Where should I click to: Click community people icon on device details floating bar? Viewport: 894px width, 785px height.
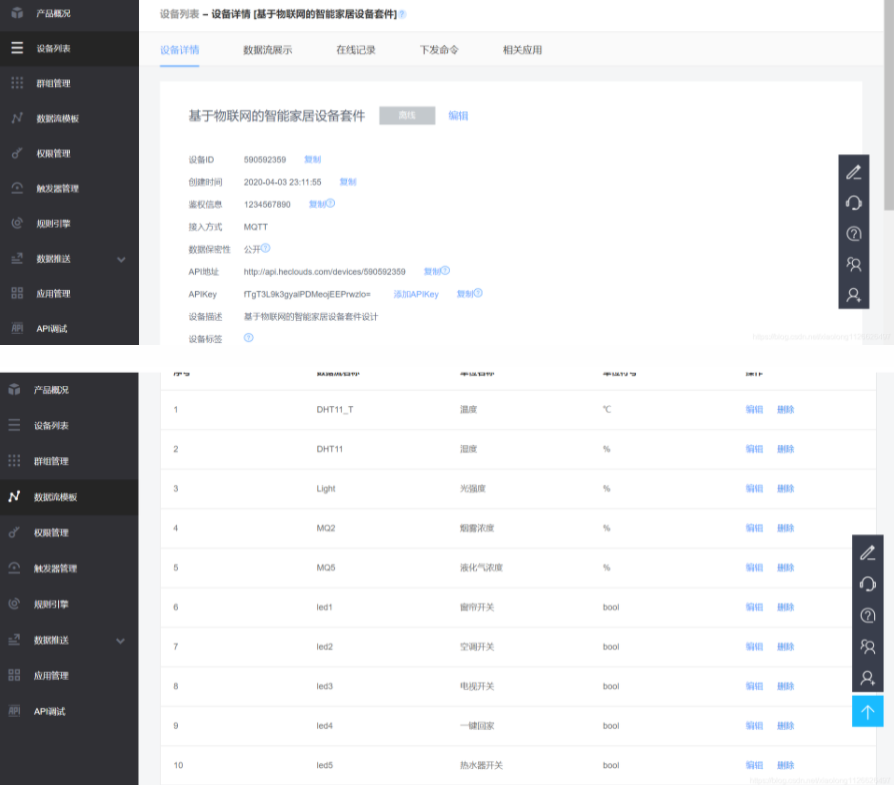point(854,264)
